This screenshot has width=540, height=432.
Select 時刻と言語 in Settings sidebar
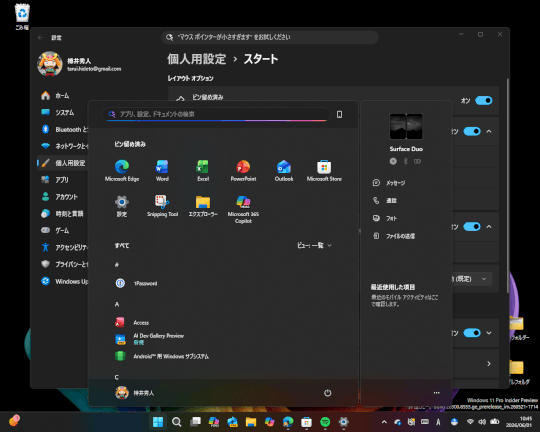tap(62, 213)
